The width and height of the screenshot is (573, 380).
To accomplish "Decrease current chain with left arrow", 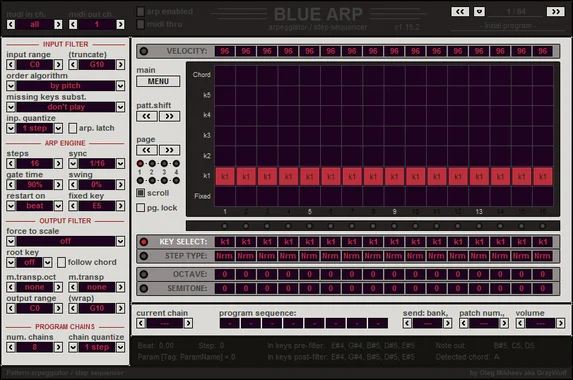I will click(x=141, y=323).
